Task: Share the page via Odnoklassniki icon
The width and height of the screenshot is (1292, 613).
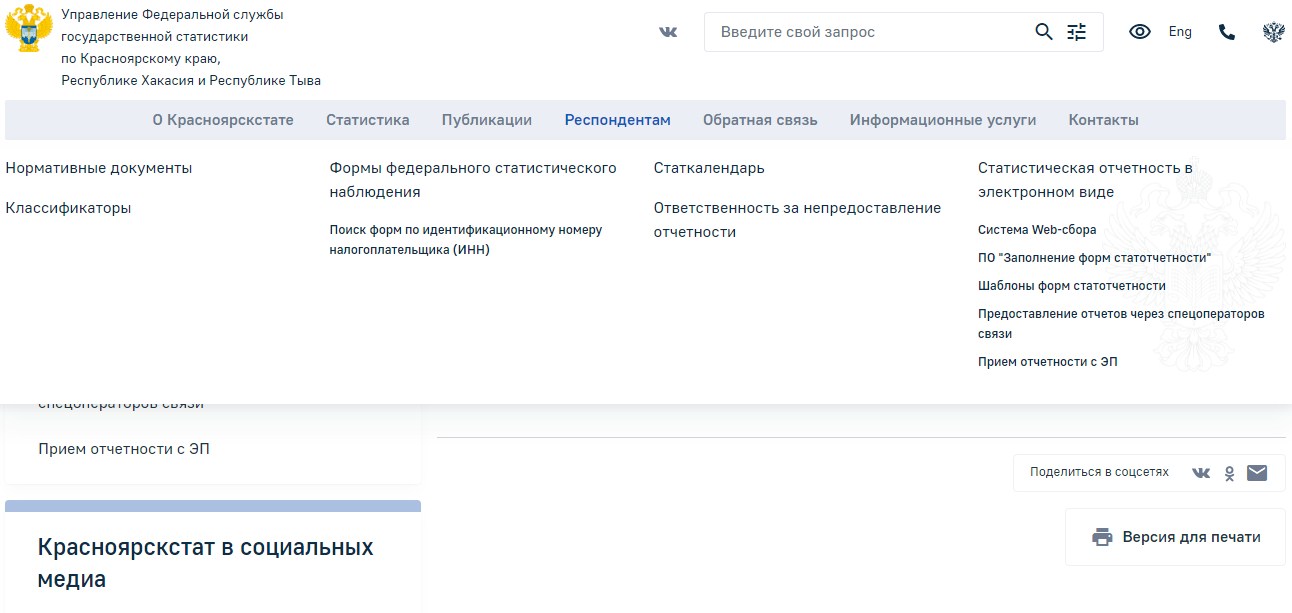Action: point(1230,473)
